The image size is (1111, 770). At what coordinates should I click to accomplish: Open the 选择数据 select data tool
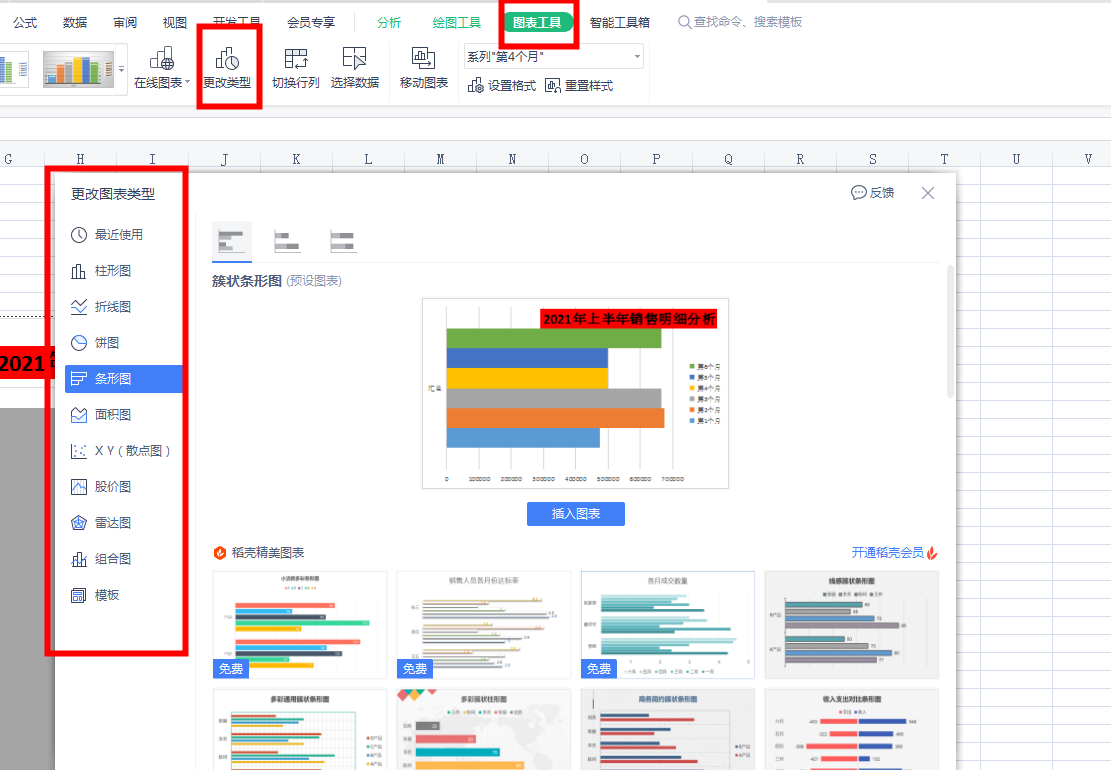[x=355, y=59]
